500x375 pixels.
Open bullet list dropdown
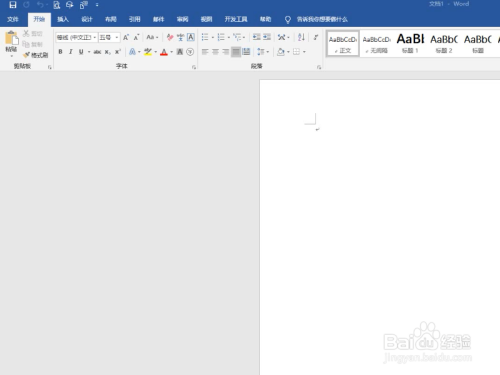coord(213,37)
